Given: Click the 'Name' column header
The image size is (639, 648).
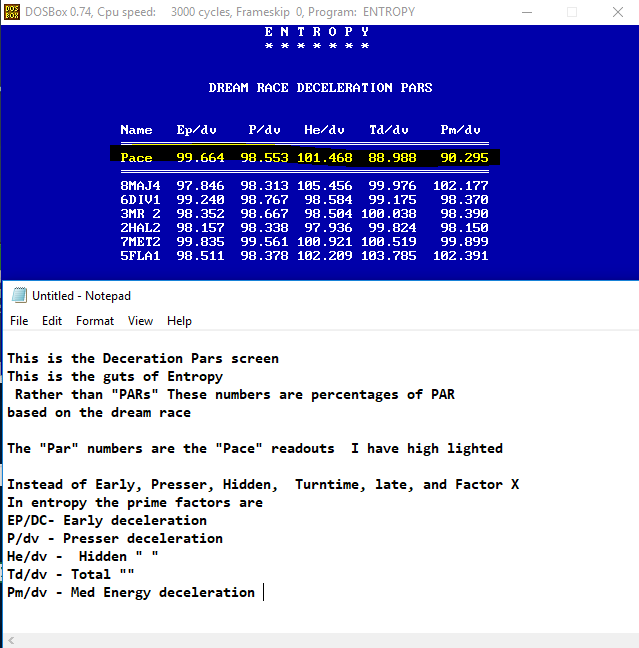Looking at the screenshot, I should 136,130.
